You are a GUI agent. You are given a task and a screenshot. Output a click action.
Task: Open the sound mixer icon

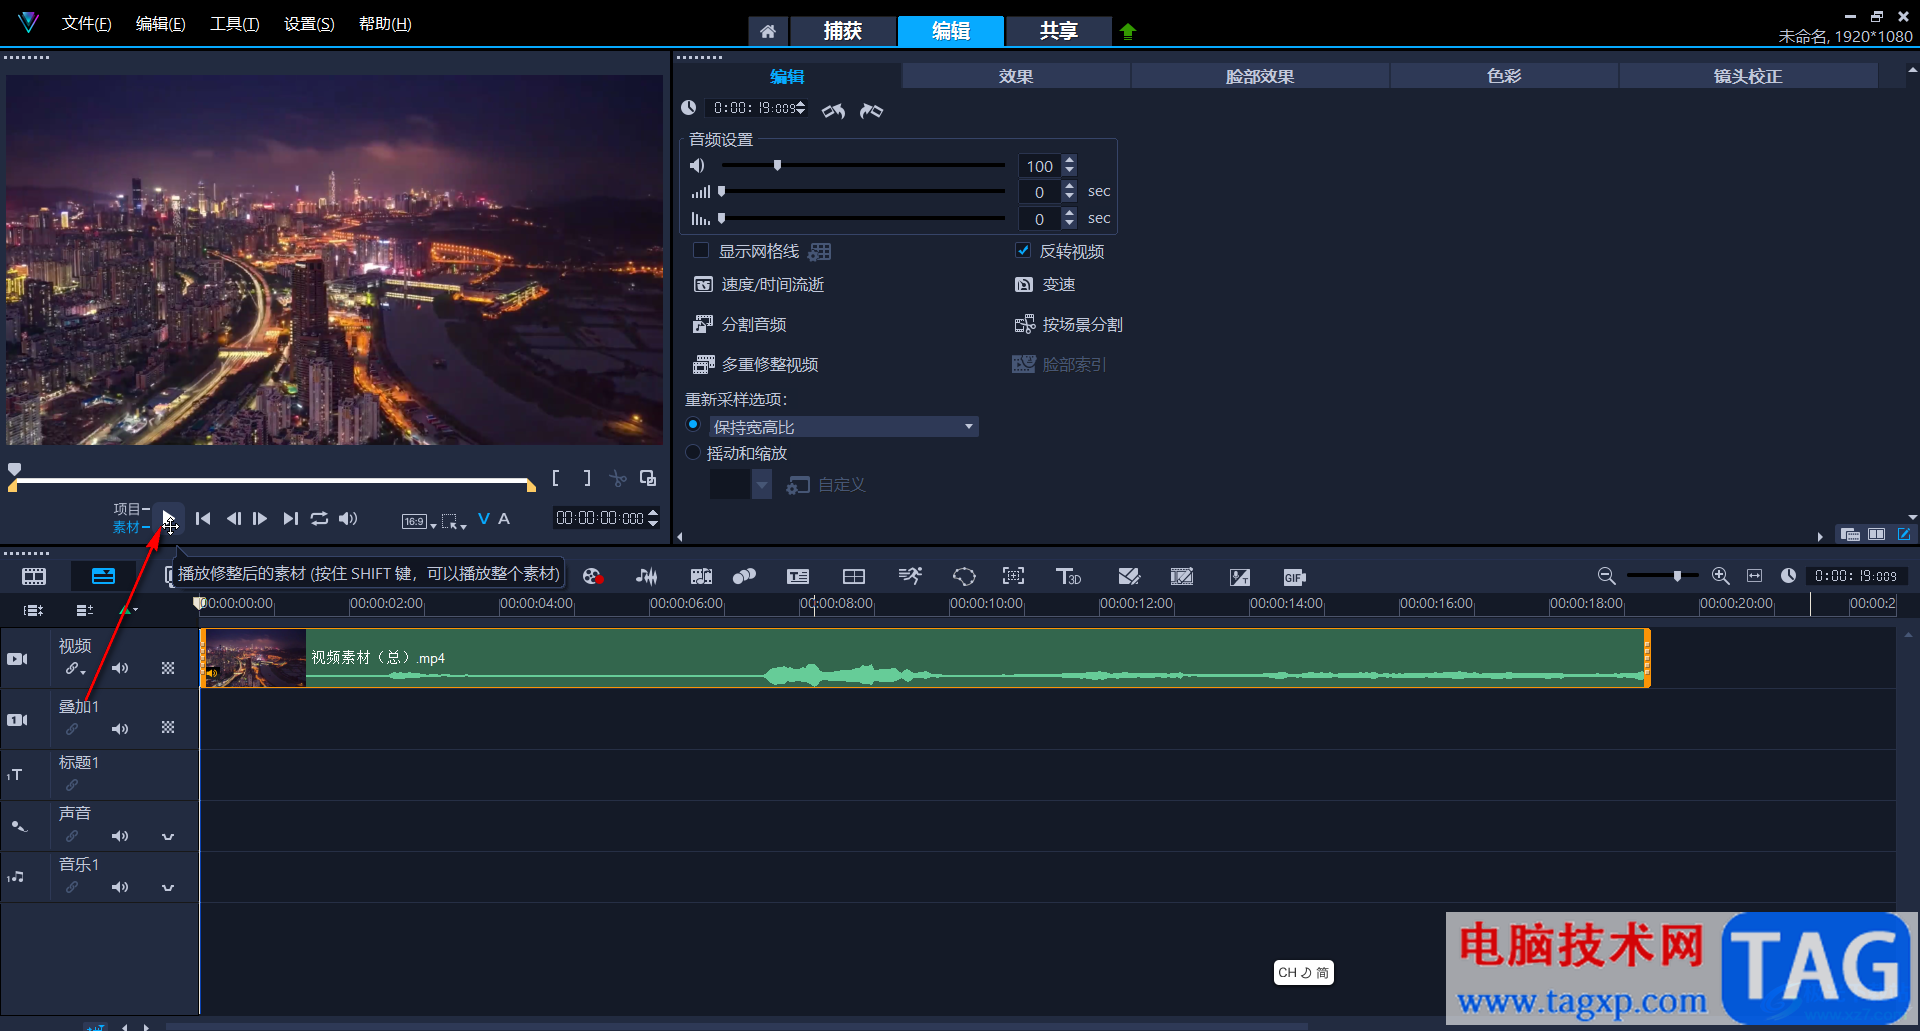pos(647,577)
